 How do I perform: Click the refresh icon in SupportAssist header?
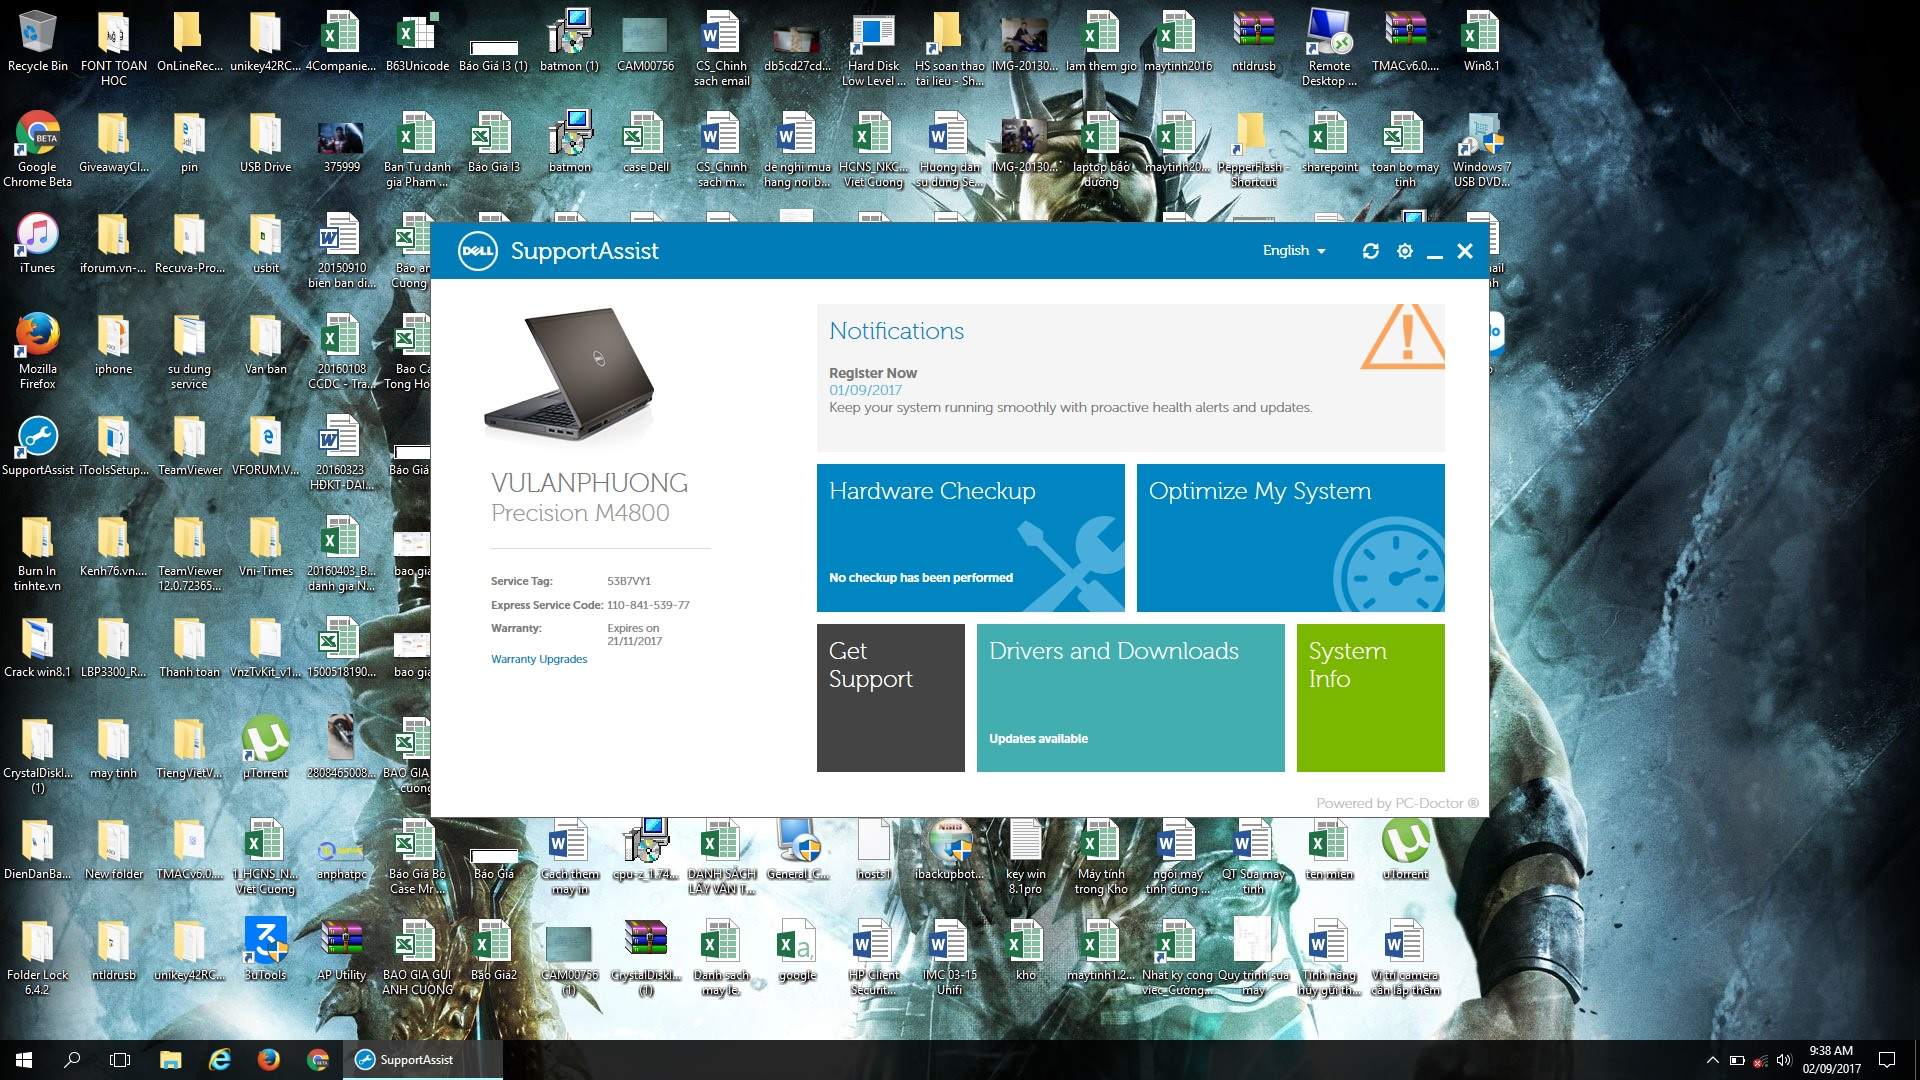(1370, 251)
